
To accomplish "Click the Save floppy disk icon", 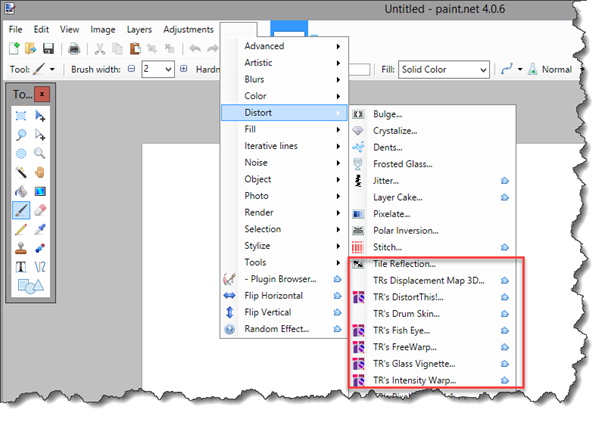I will click(48, 49).
